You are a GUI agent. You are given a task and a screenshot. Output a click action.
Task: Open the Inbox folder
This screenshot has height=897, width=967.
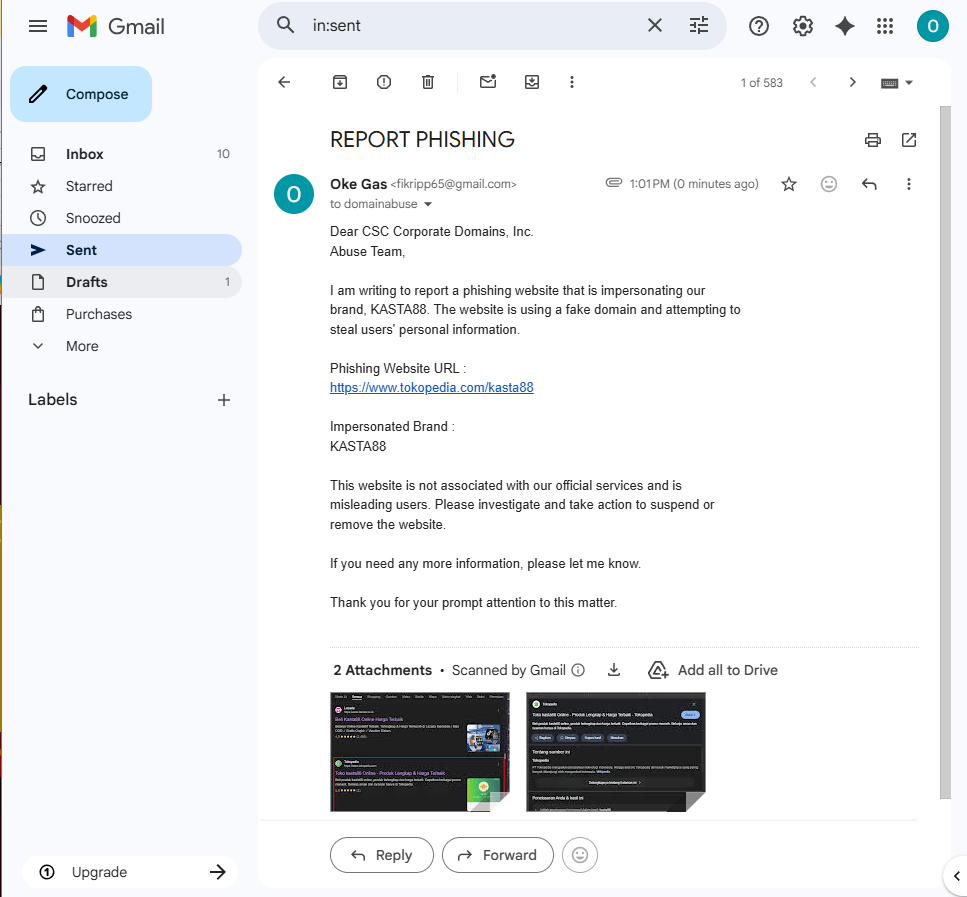point(122,154)
